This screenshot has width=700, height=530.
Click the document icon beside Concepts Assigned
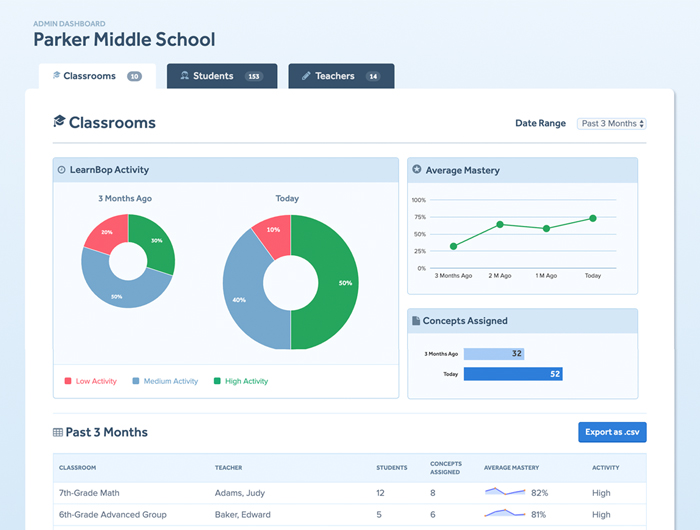[x=416, y=321]
